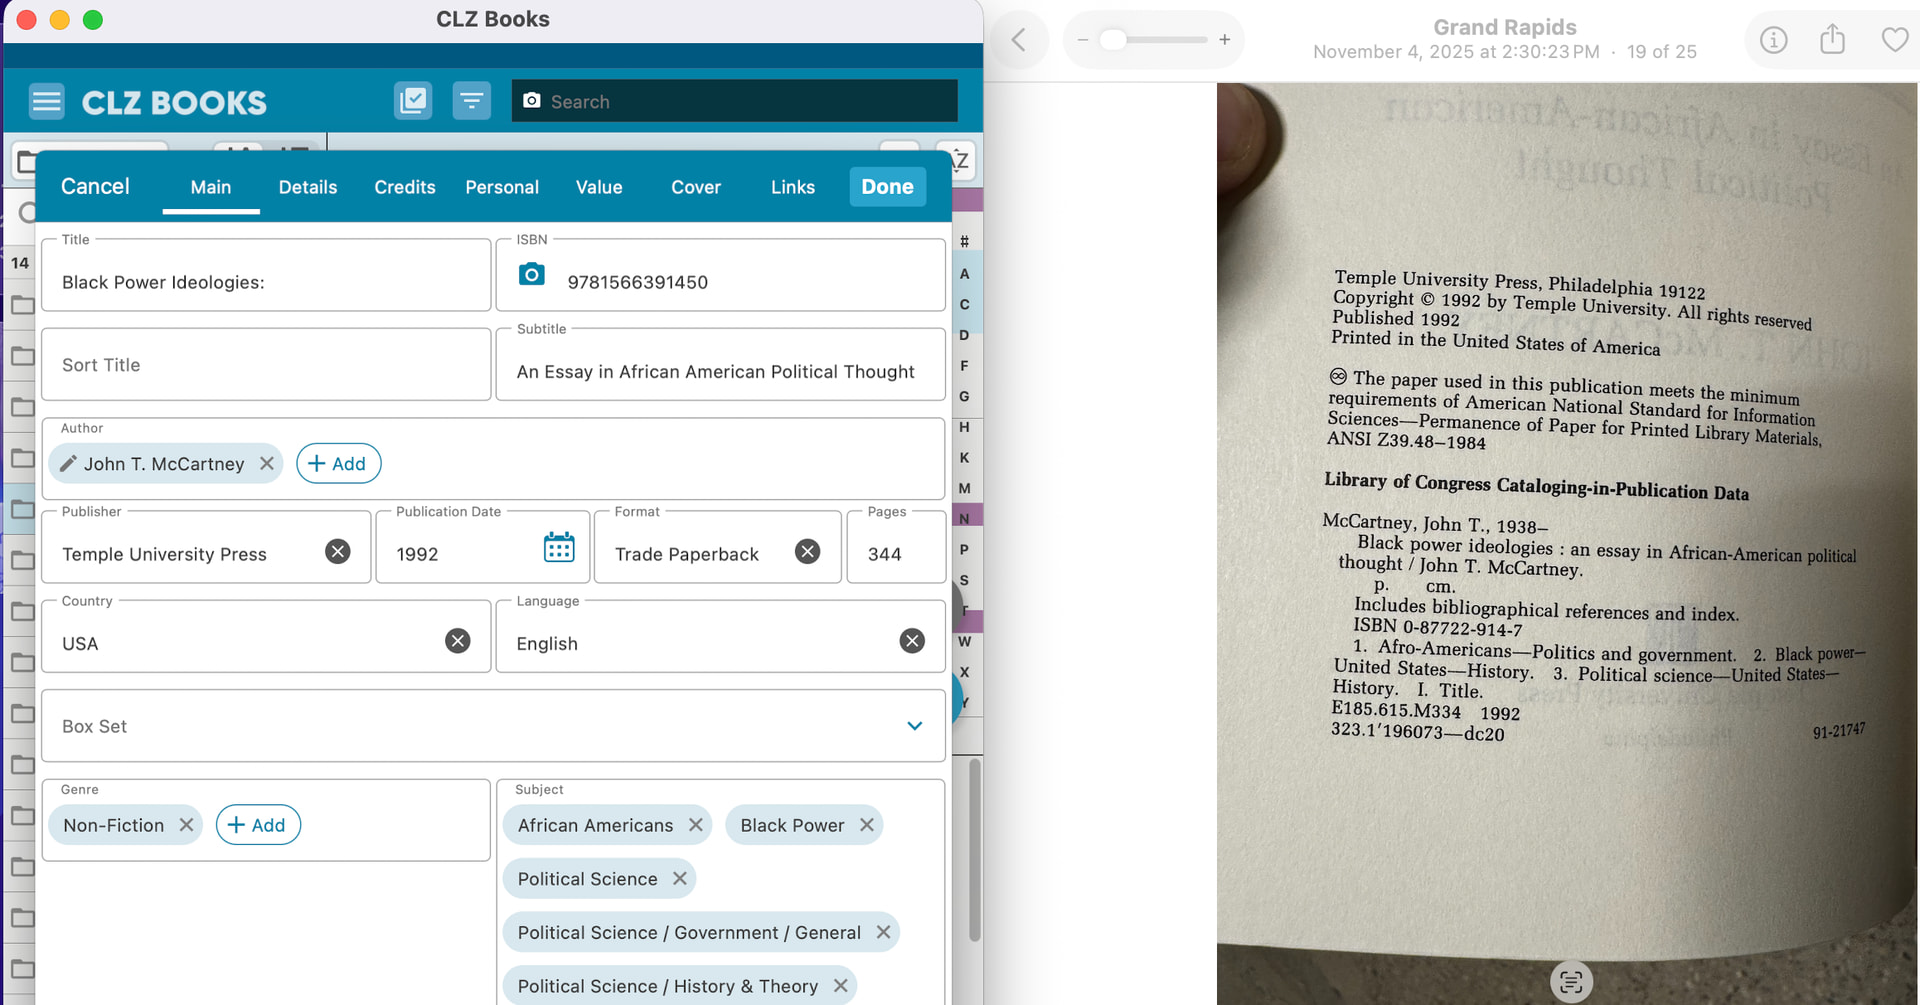Open the Cover tab
The image size is (1920, 1005).
point(695,187)
